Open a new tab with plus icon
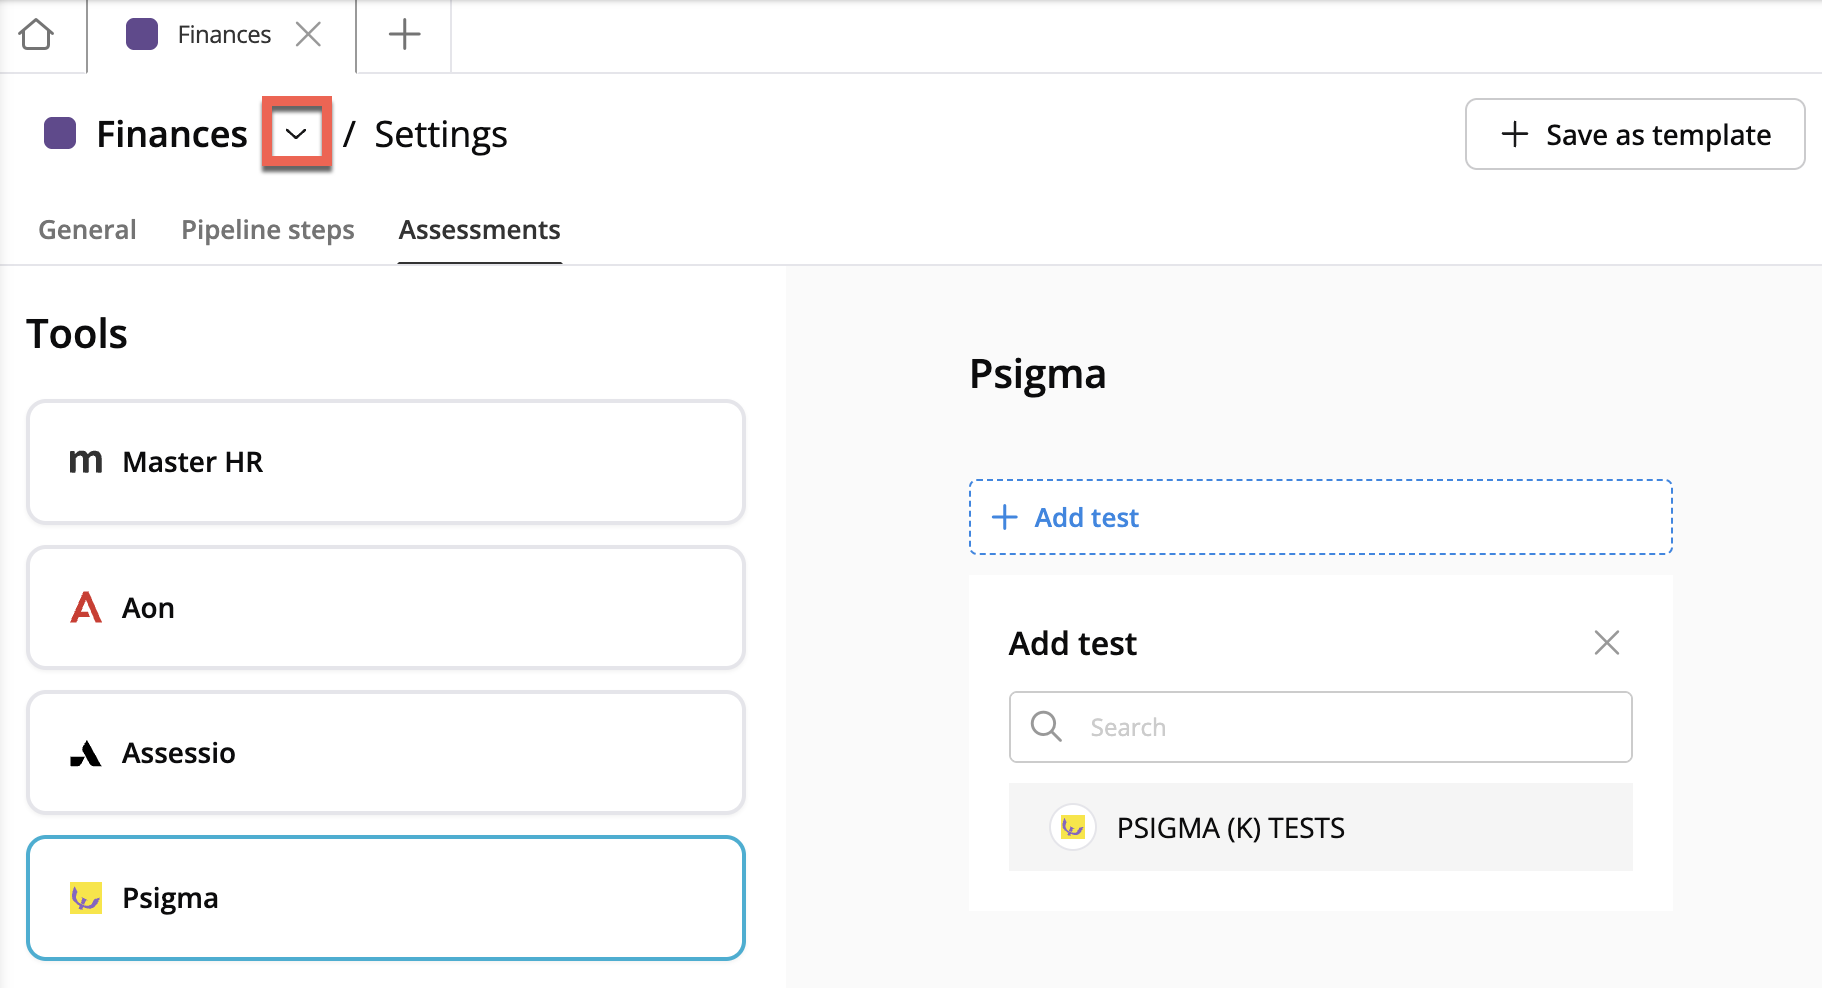The image size is (1822, 988). coord(404,35)
